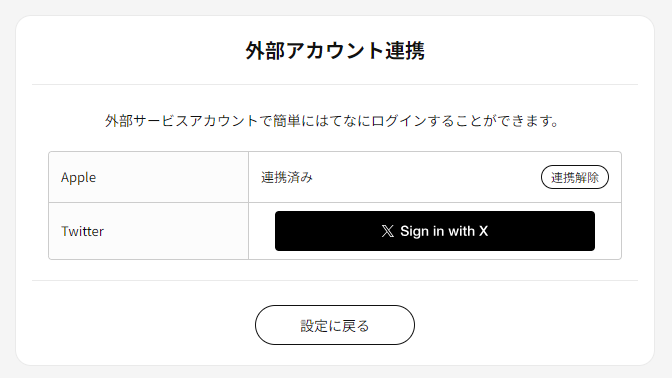The height and width of the screenshot is (378, 672).
Task: Click the 外部アカウント連携 page heading
Action: [335, 51]
